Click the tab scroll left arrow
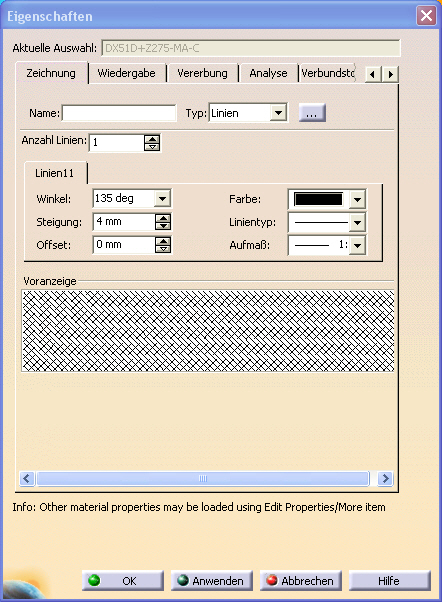 (x=372, y=74)
